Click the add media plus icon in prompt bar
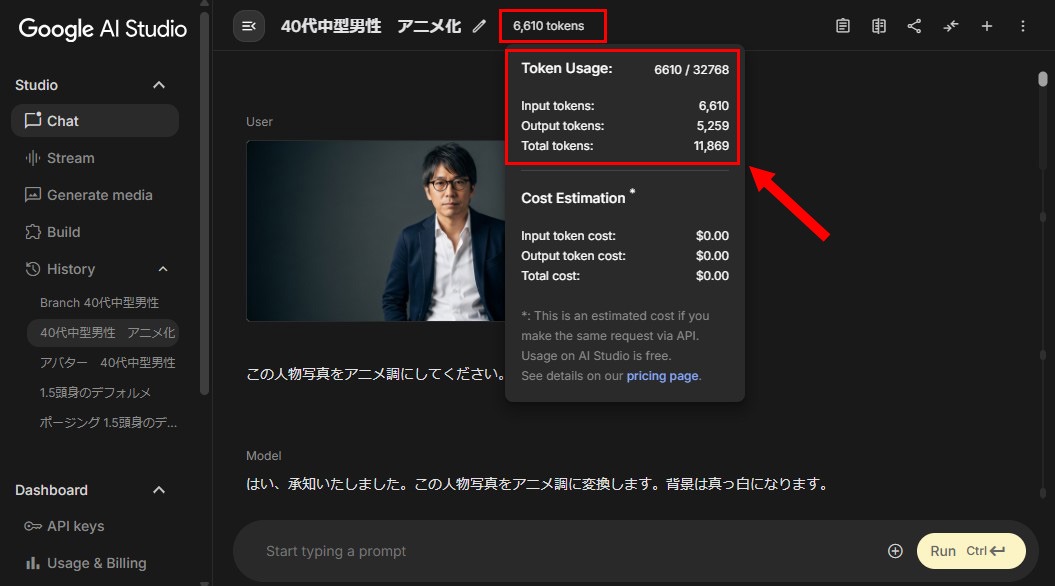 895,551
